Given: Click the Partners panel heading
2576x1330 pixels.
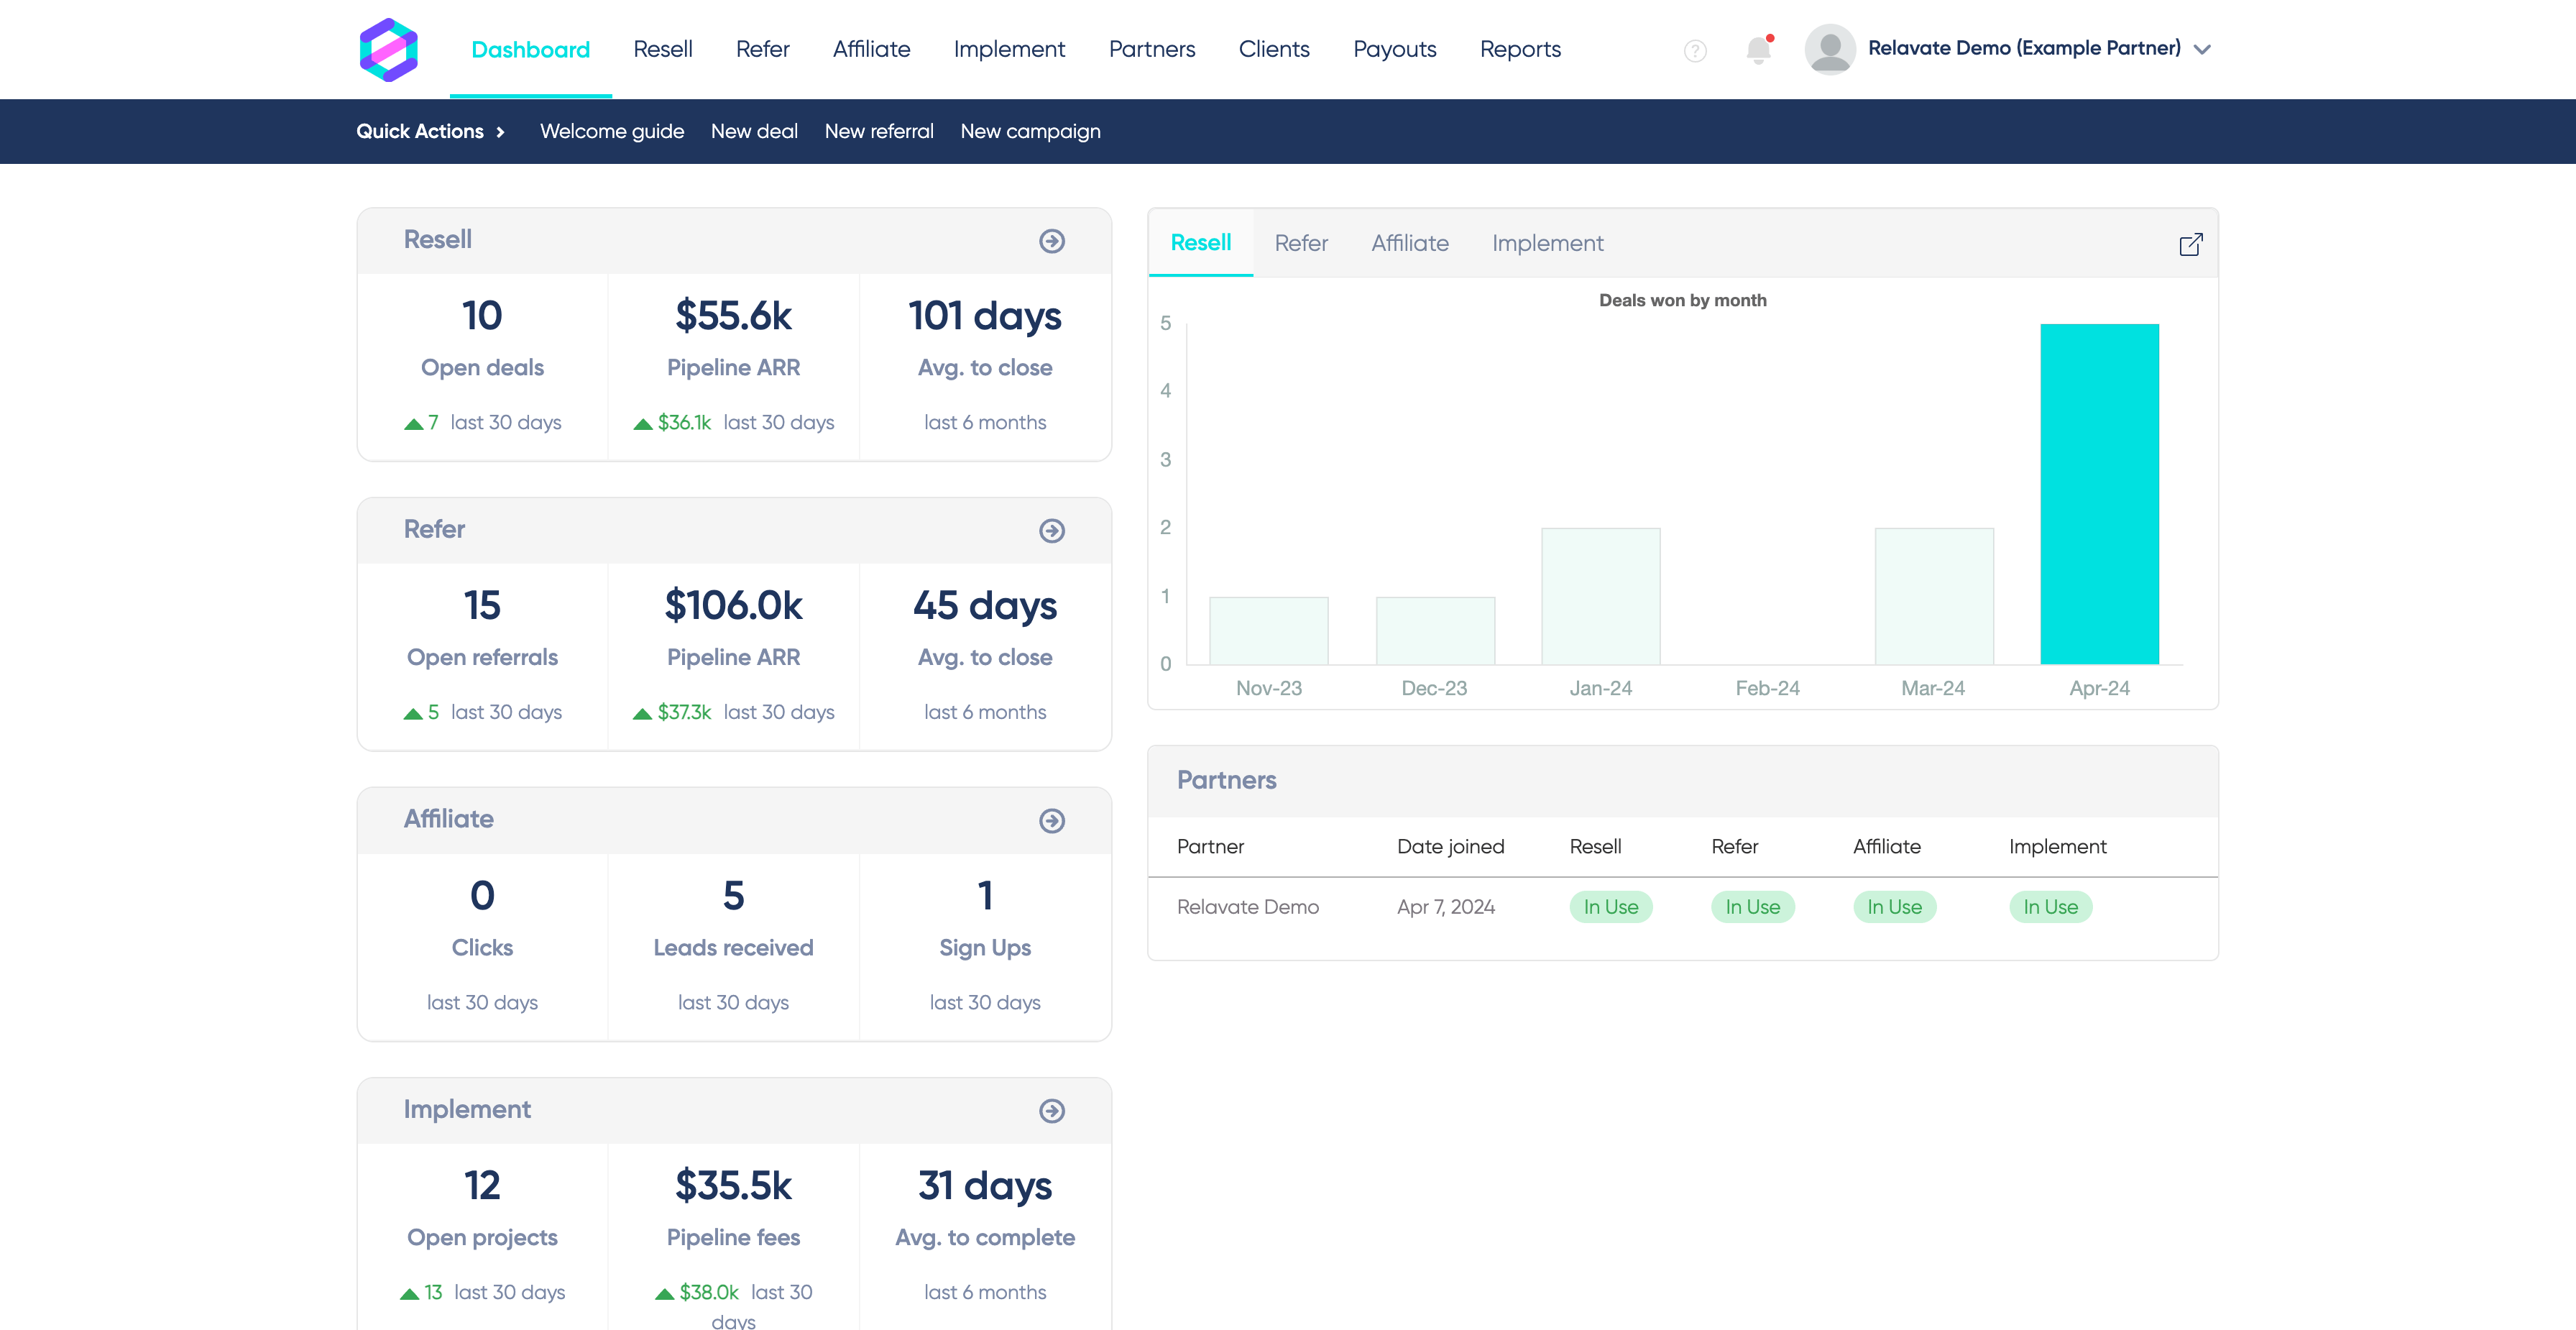Looking at the screenshot, I should tap(1226, 780).
